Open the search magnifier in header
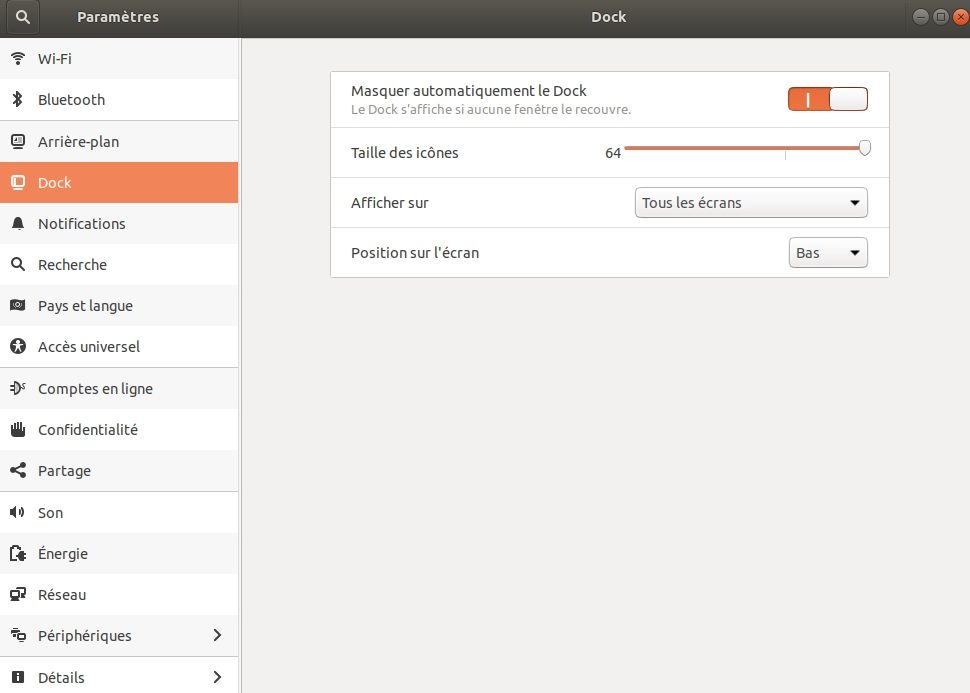 23,17
